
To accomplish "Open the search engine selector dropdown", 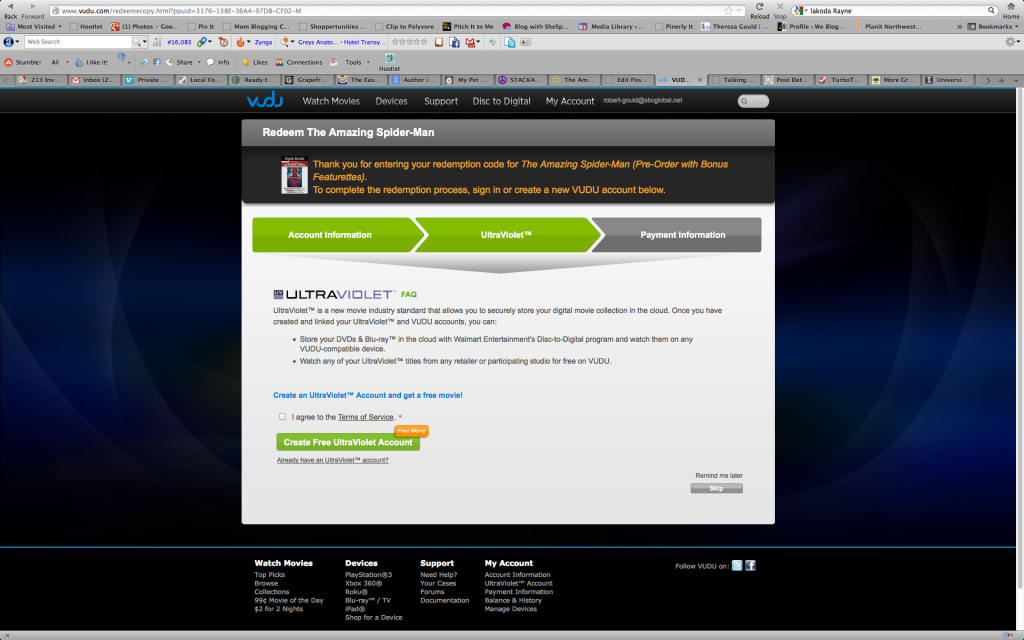I will tap(801, 10).
